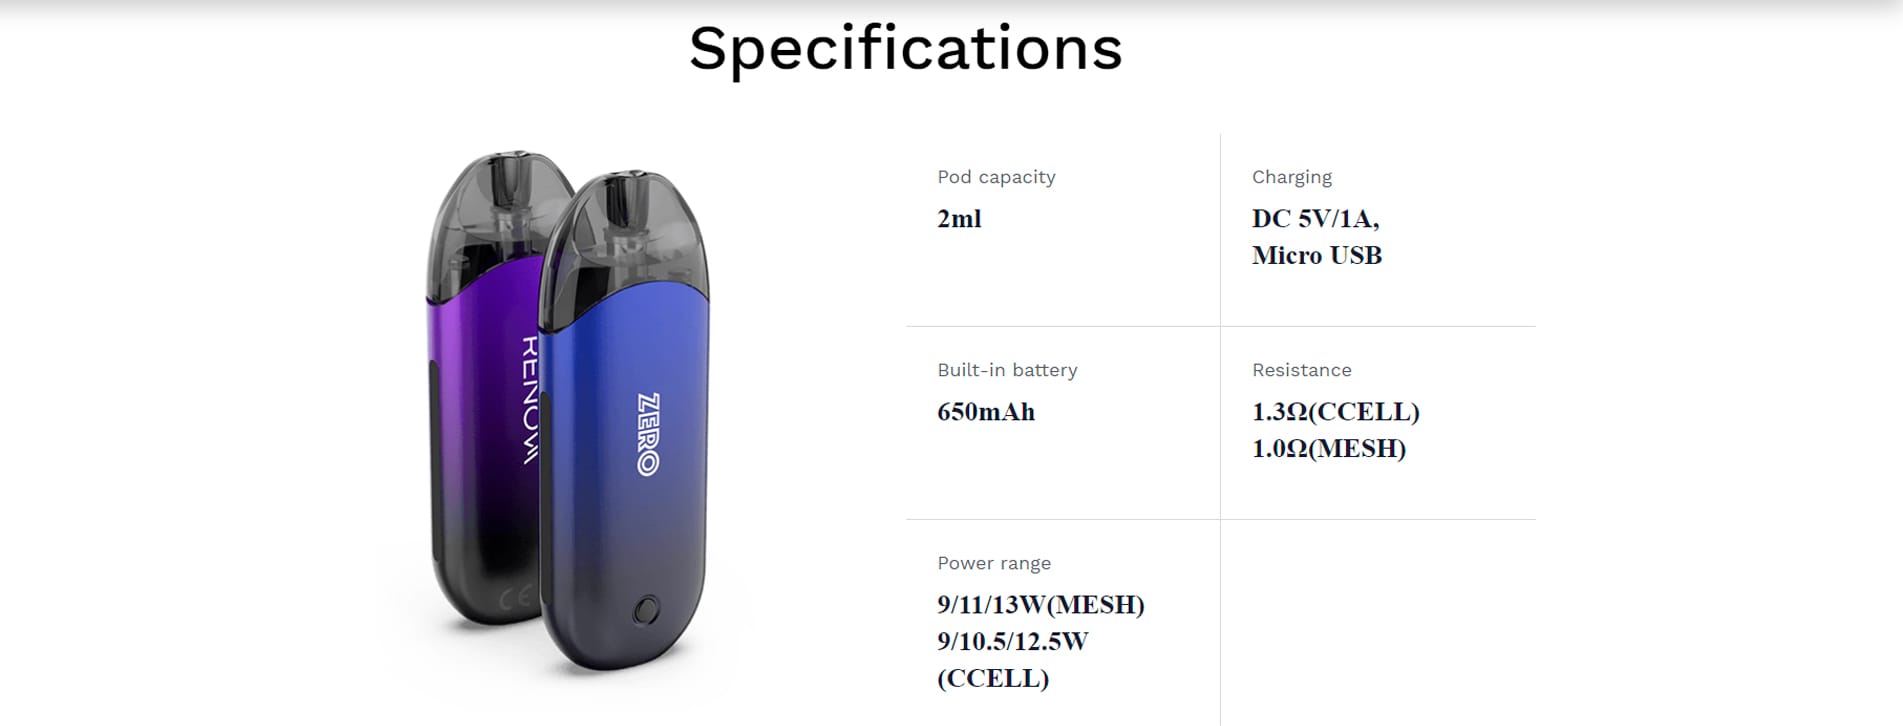This screenshot has width=1903, height=726.
Task: Select the blue ZERO pod device image
Action: tap(624, 420)
